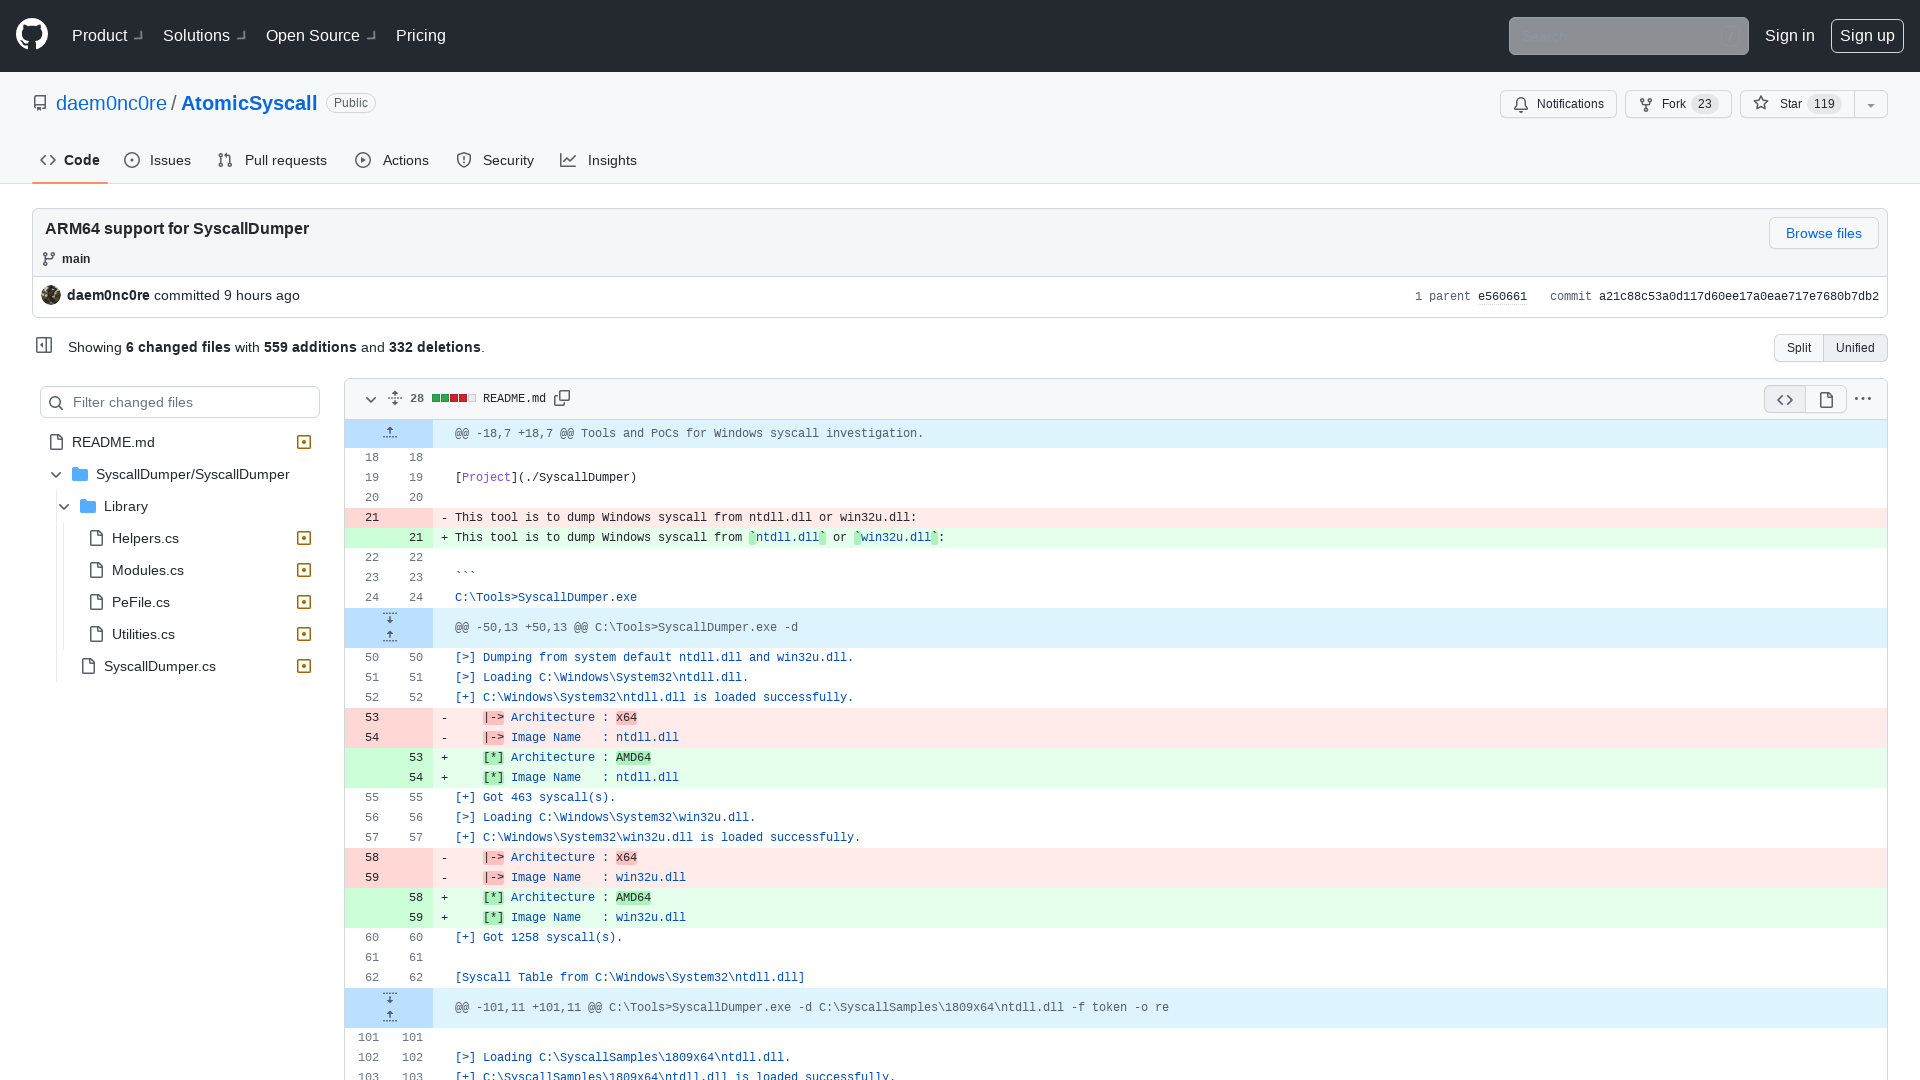This screenshot has height=1080, width=1920.
Task: Hide the changed files sidebar
Action: 44,344
